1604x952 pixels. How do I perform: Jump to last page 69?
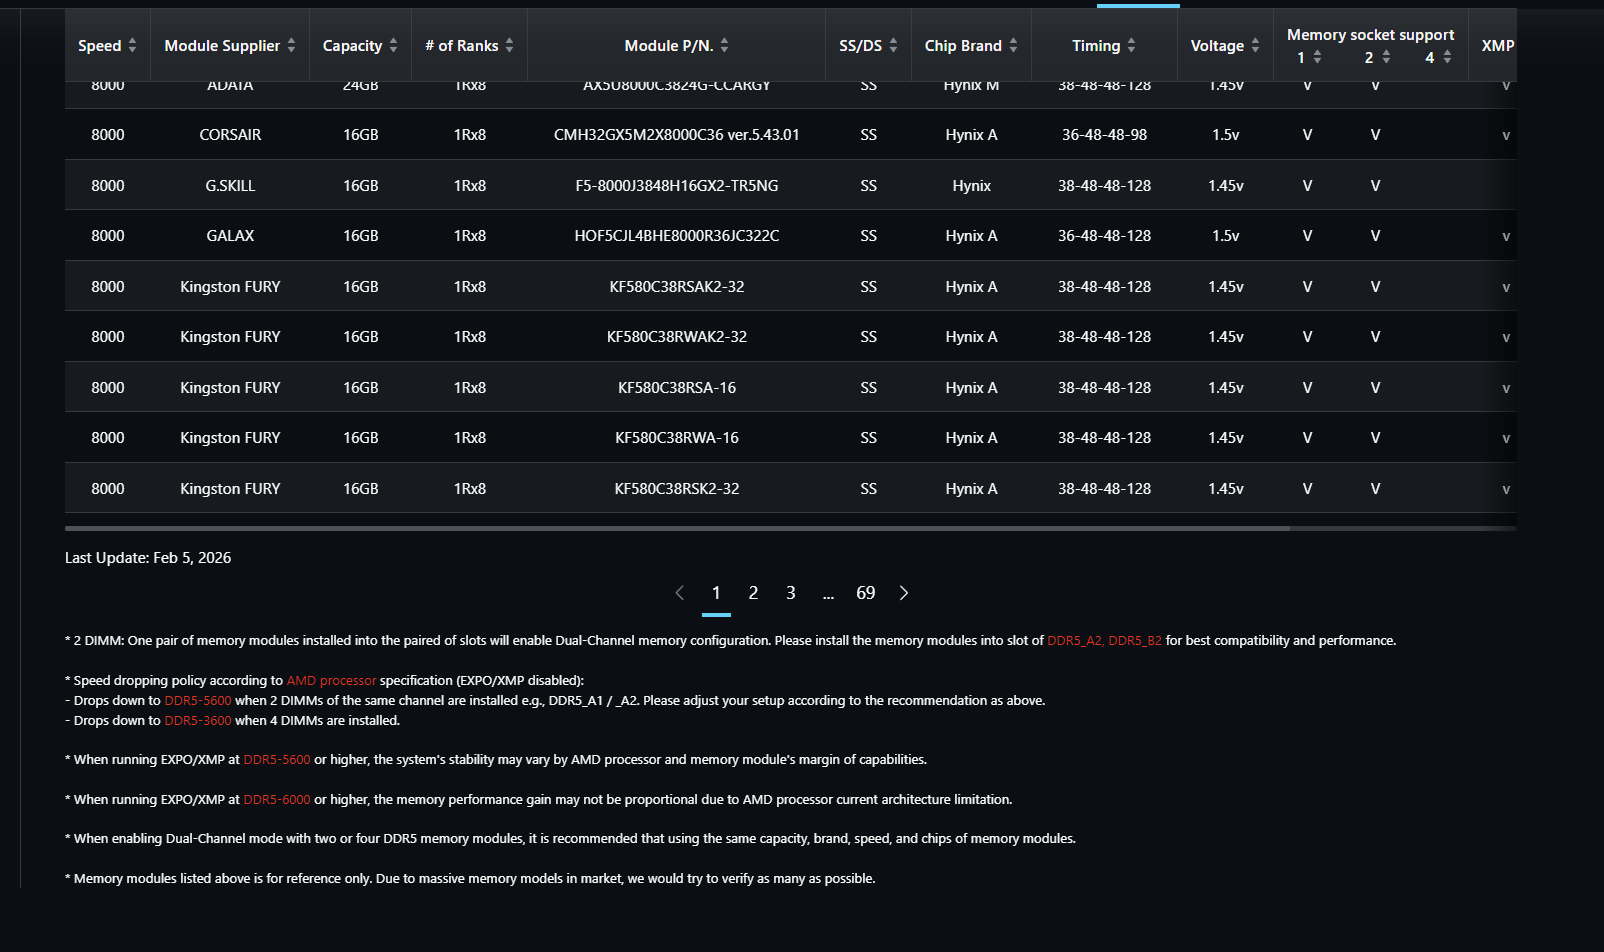pos(866,593)
